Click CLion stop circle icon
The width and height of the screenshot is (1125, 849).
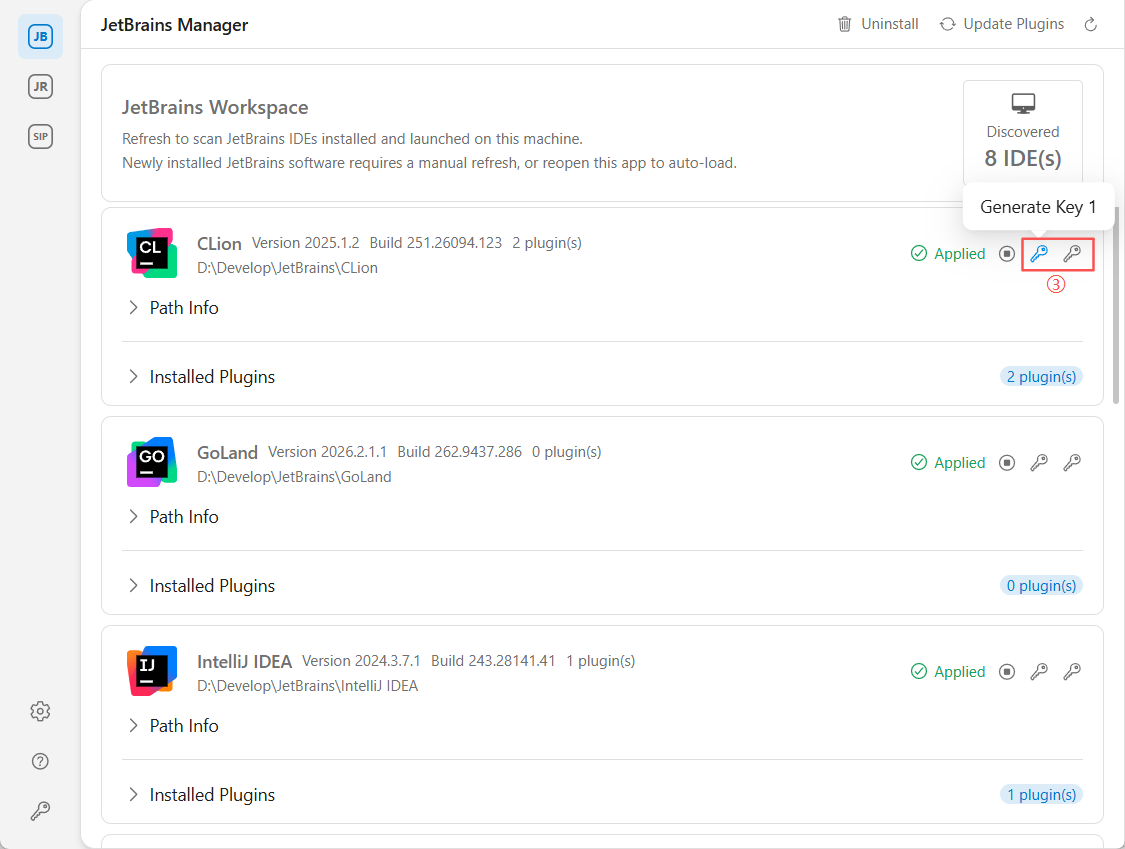(1007, 253)
